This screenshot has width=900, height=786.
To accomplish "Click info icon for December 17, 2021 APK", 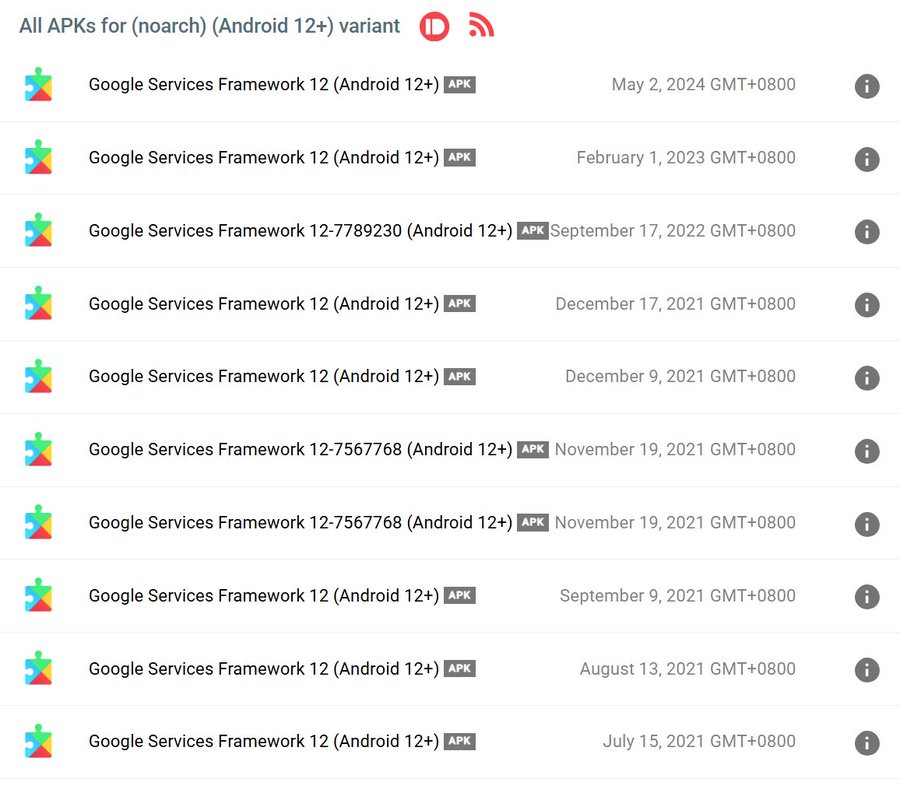I will tap(867, 305).
